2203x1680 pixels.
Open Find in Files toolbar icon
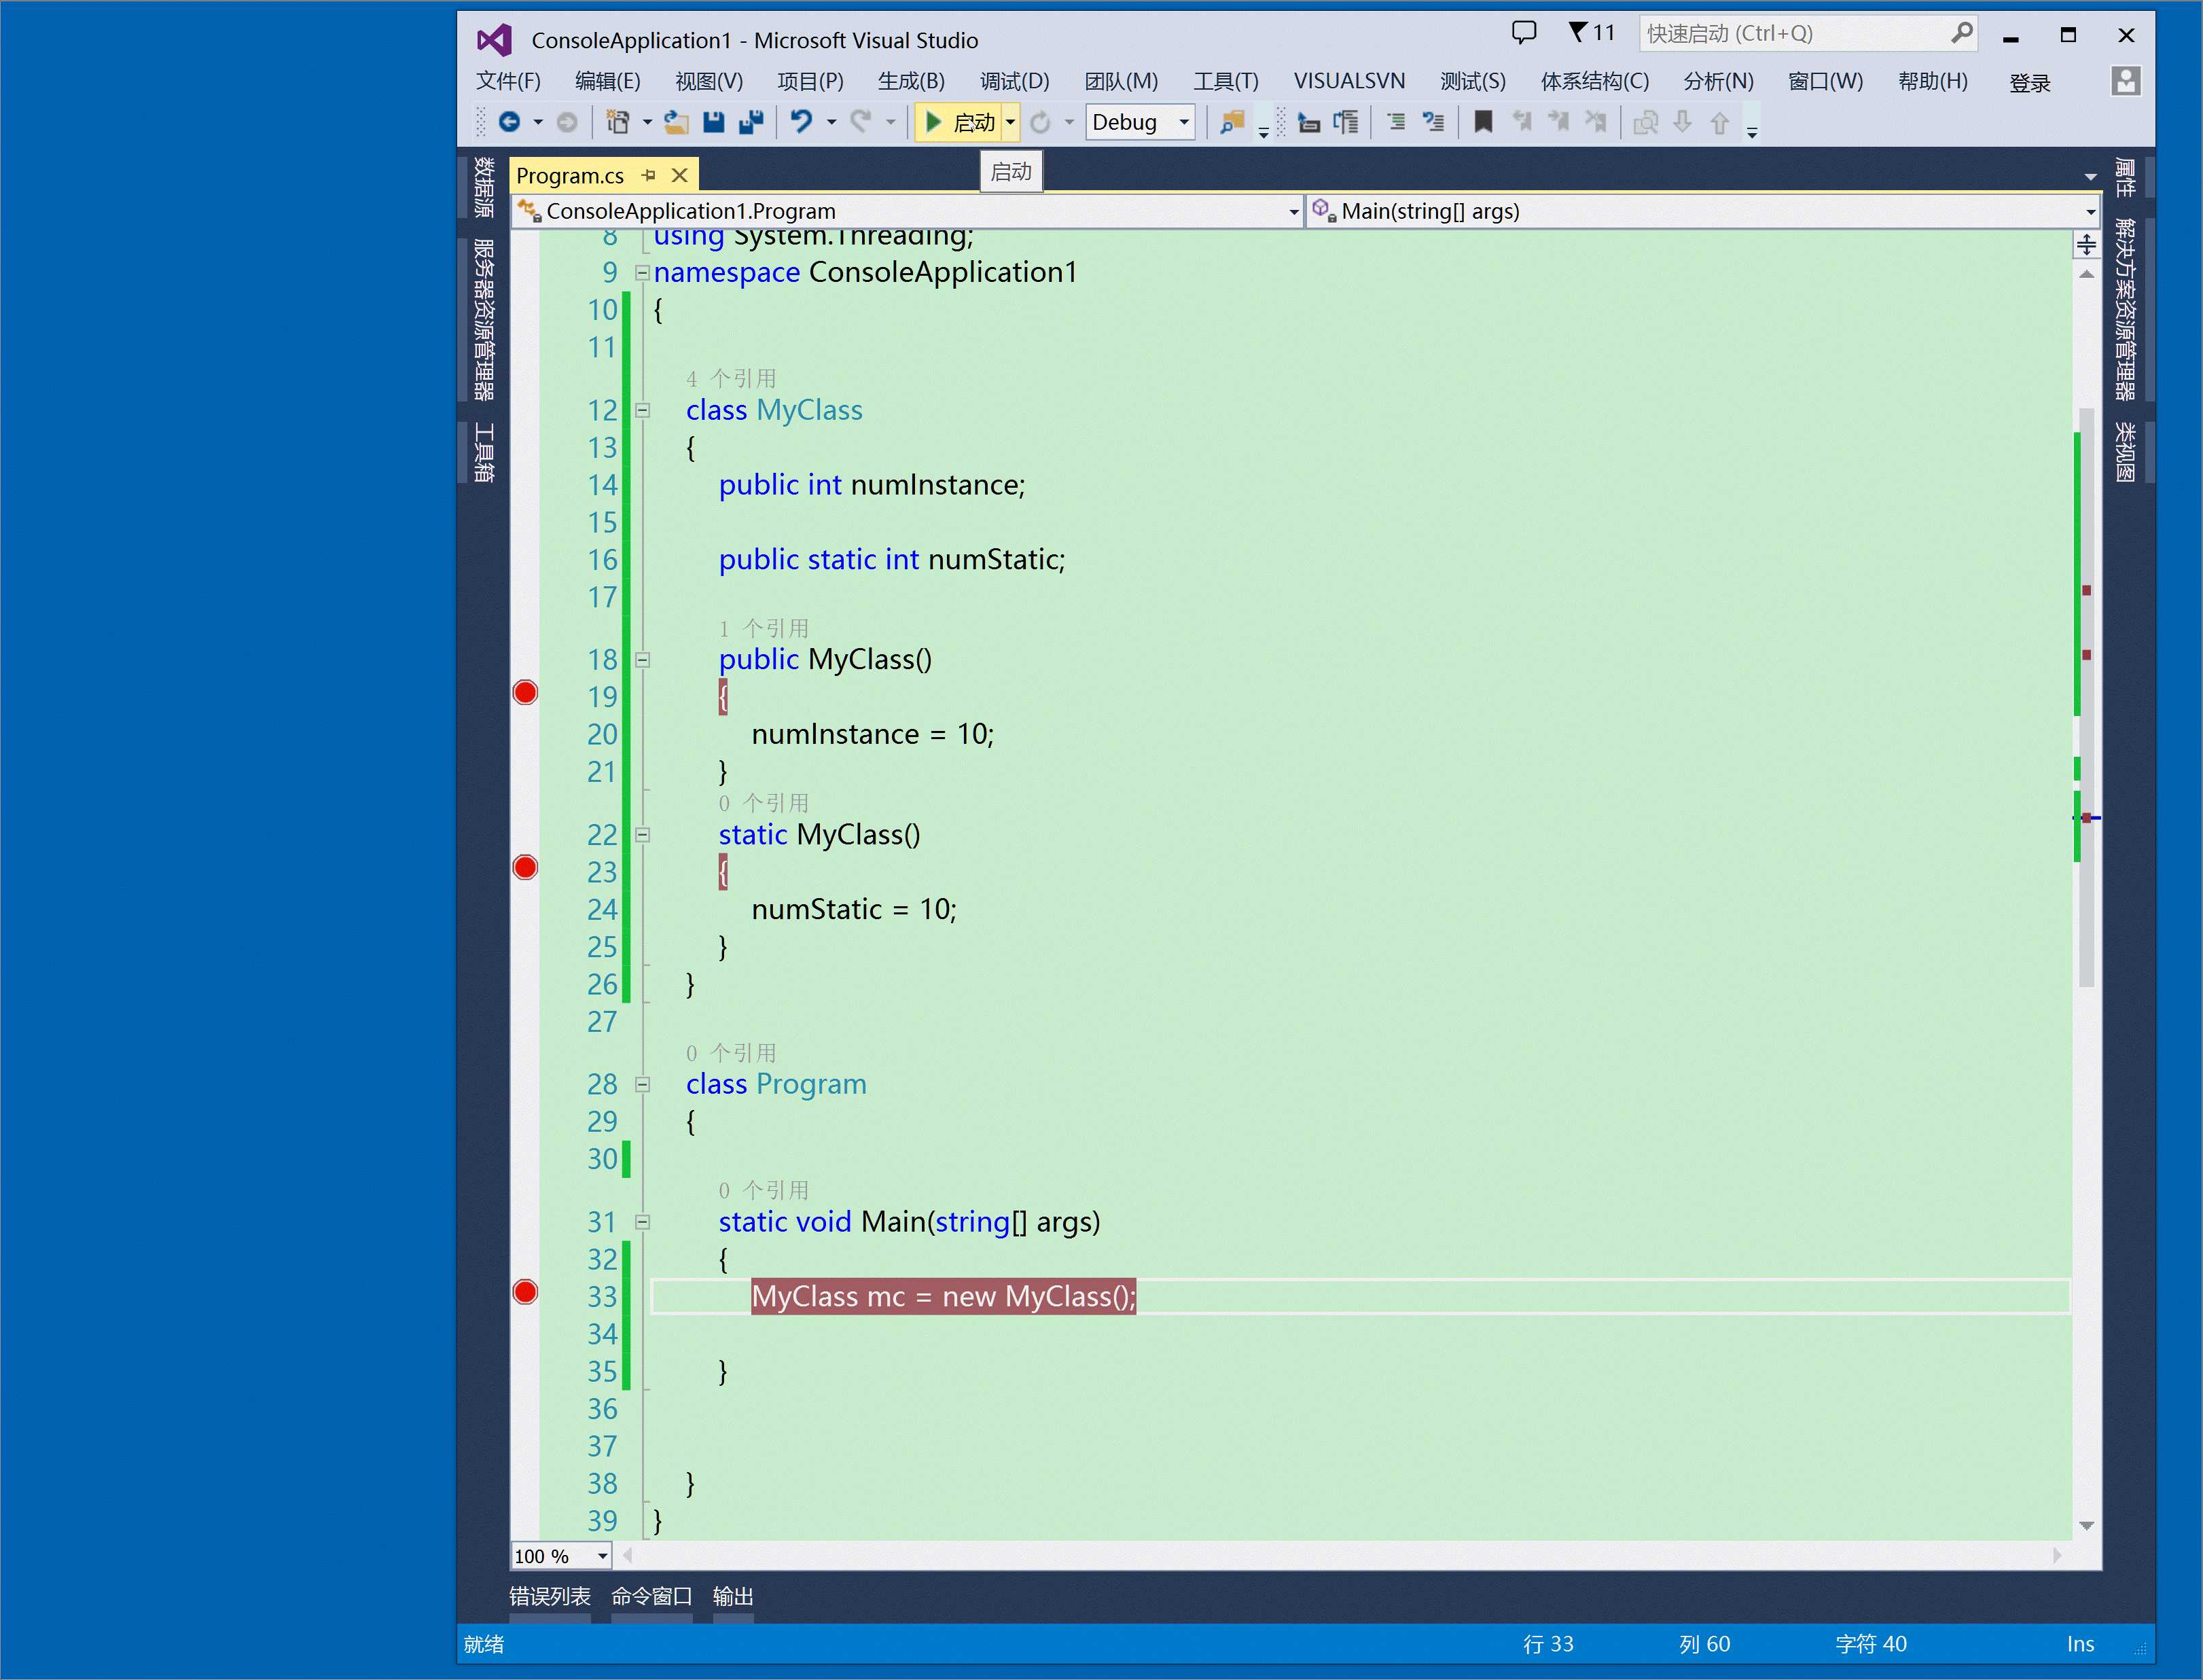[1232, 122]
